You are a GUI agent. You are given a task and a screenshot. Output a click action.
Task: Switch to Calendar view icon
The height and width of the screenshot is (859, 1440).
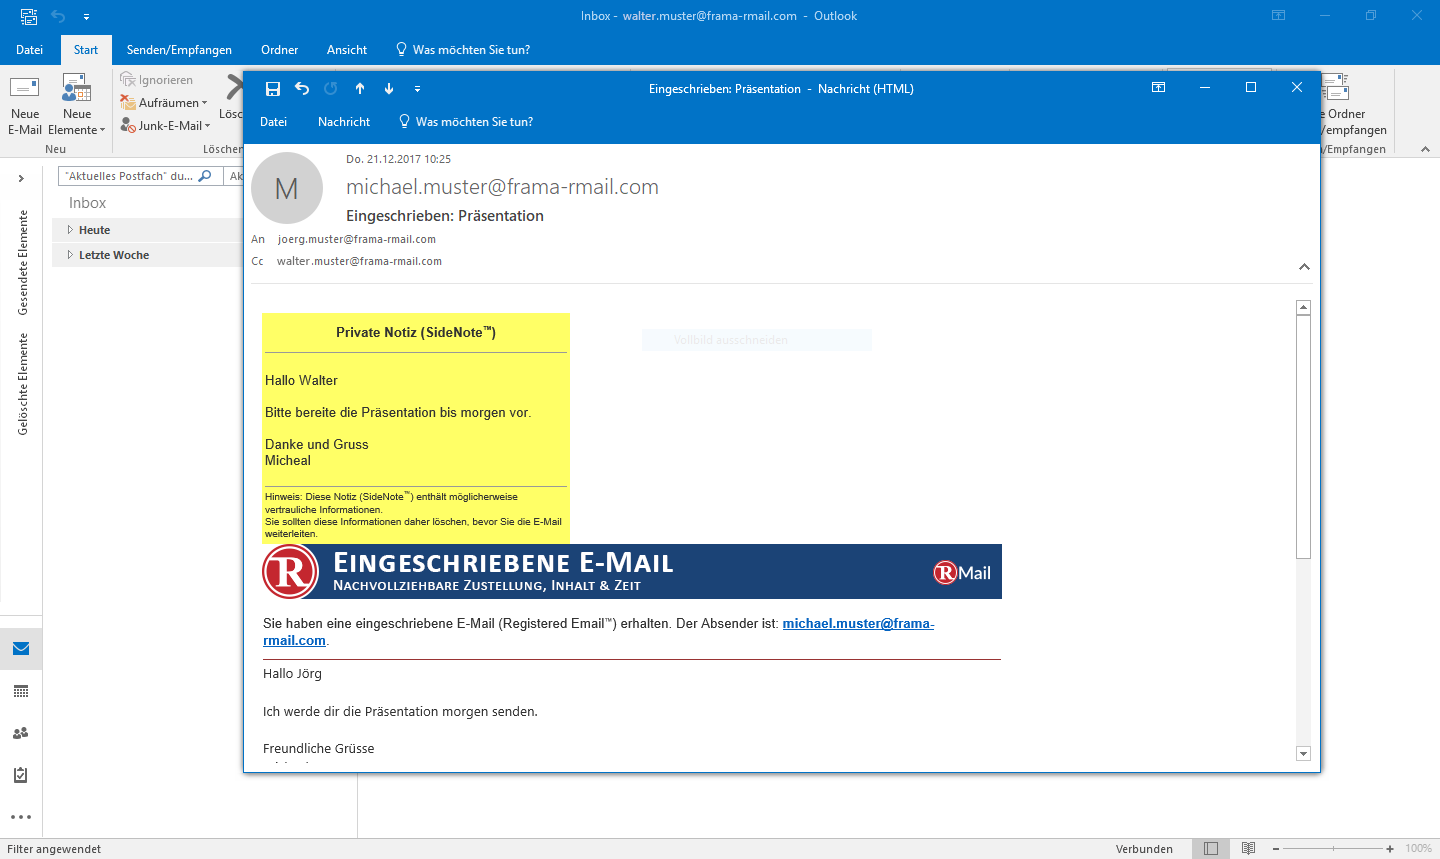coord(21,691)
